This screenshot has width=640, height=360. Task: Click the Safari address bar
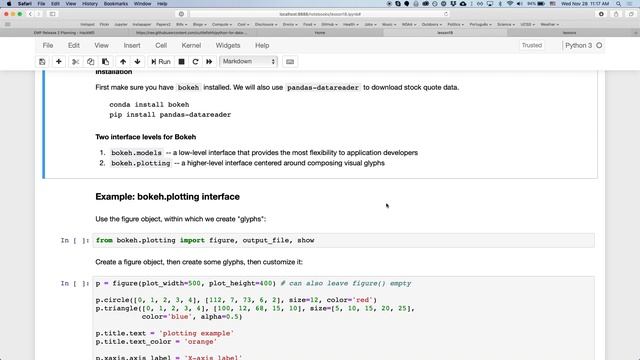(320, 14)
